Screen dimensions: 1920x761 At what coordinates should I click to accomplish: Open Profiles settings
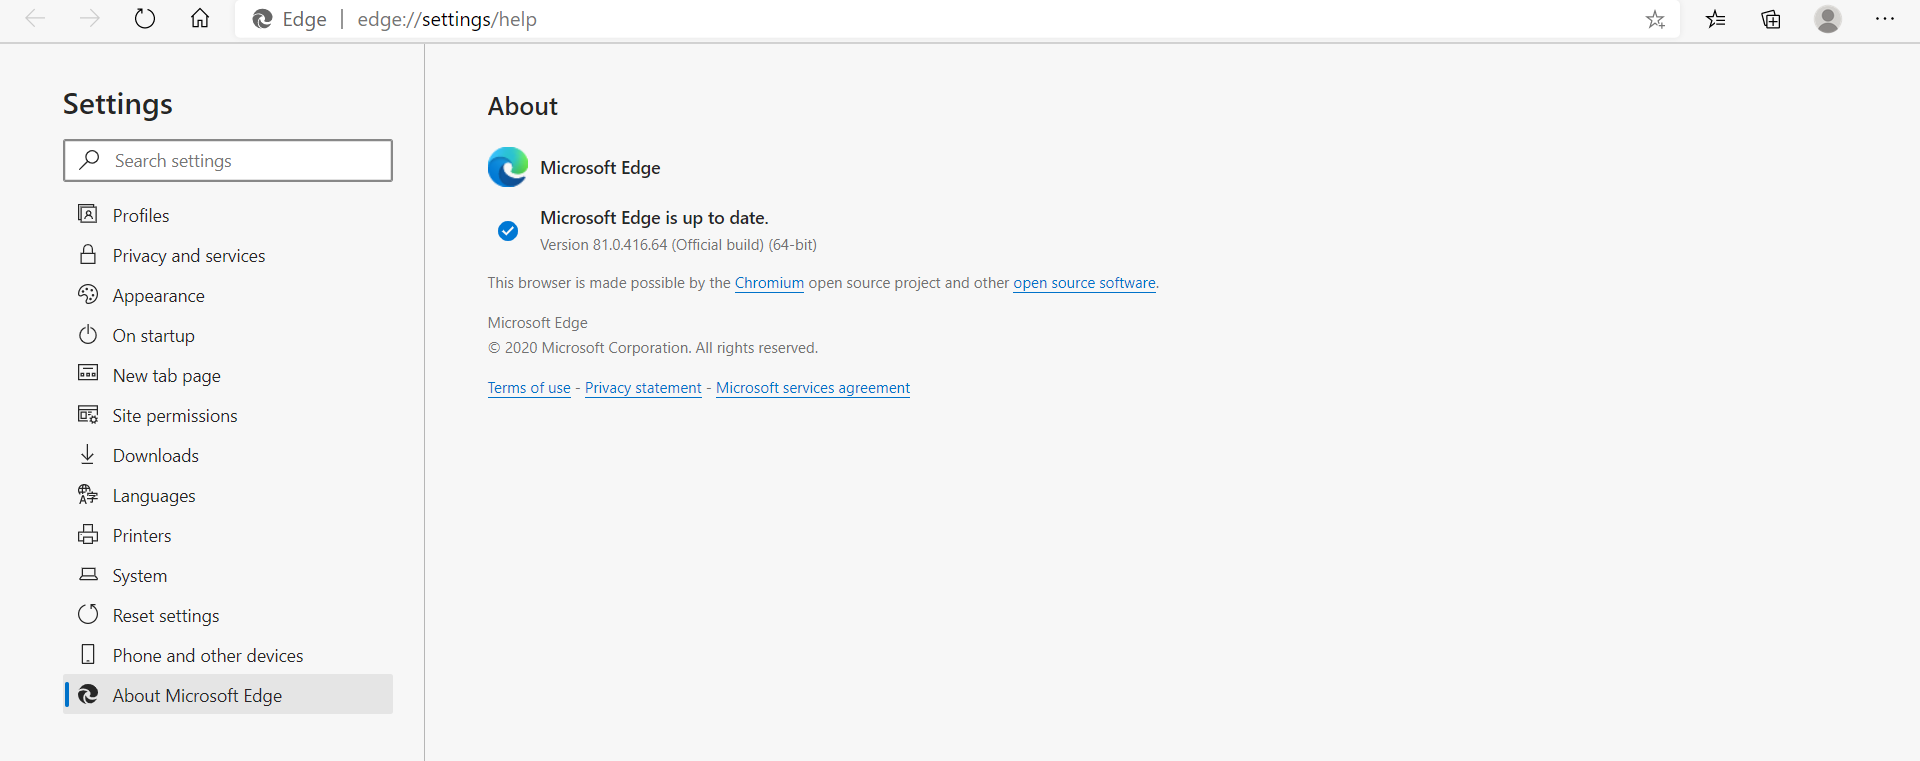(228, 215)
